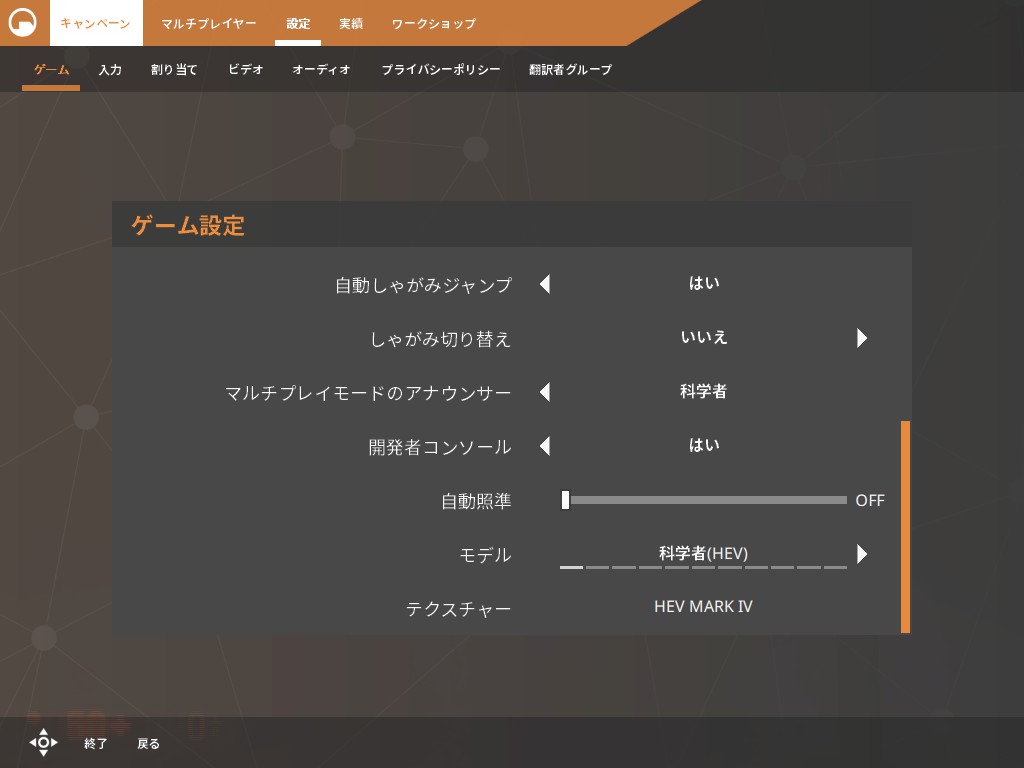Switch to the 割り当て bindings subtab
Viewport: 1024px width, 768px height.
174,69
